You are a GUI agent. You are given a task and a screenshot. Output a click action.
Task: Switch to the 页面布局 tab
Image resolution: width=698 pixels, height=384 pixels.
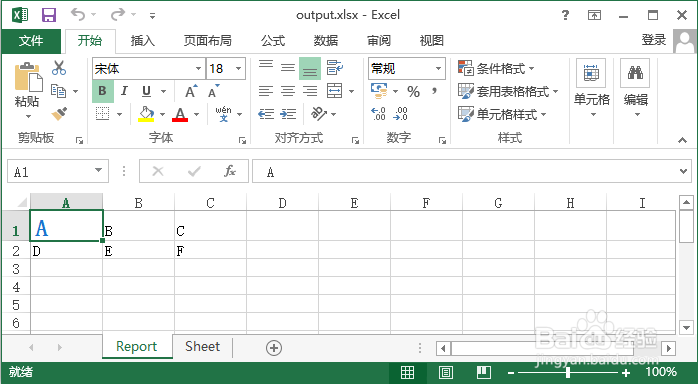click(x=207, y=41)
